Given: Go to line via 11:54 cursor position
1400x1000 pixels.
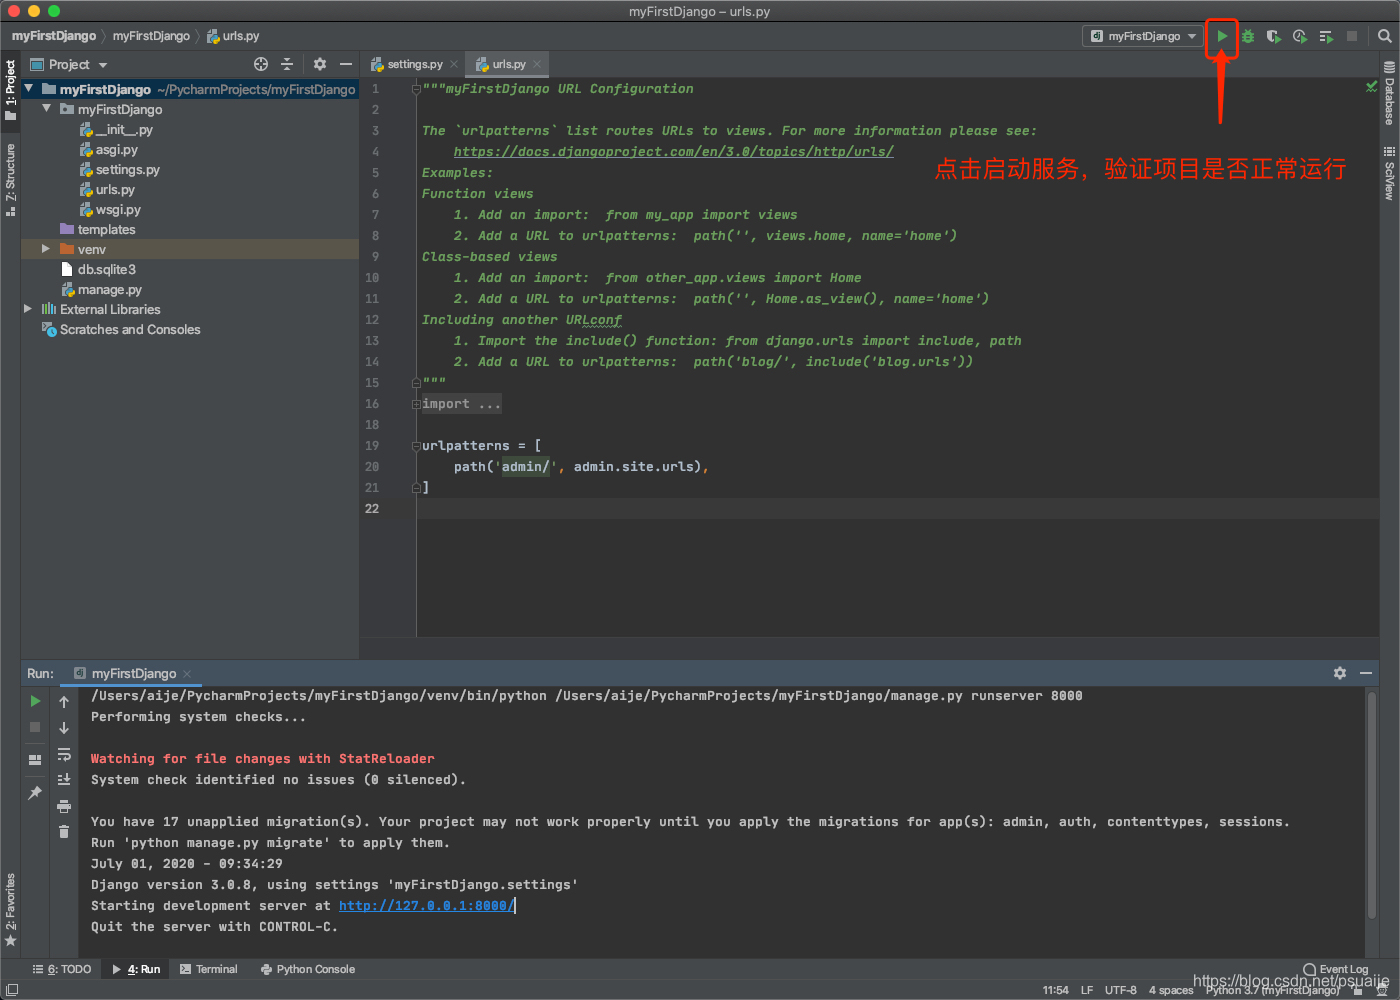Looking at the screenshot, I should [1055, 990].
